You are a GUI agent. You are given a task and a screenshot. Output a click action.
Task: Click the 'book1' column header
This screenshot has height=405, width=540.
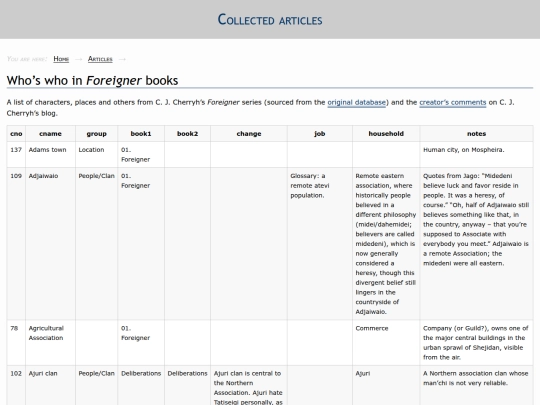click(x=141, y=134)
